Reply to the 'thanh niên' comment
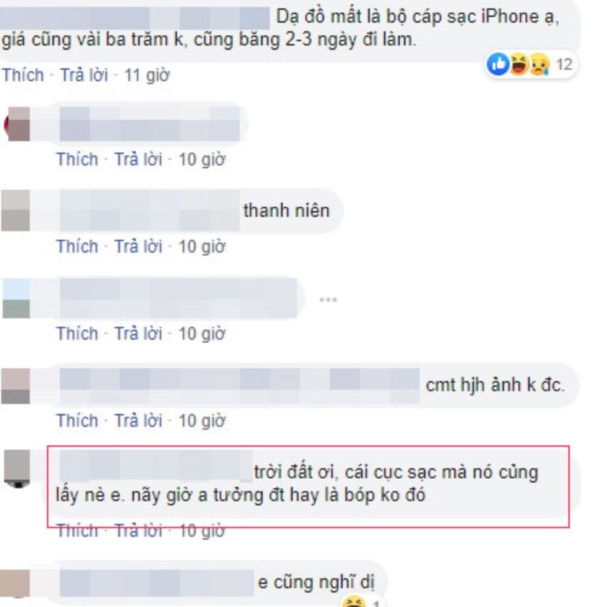The image size is (600, 607). (x=138, y=246)
